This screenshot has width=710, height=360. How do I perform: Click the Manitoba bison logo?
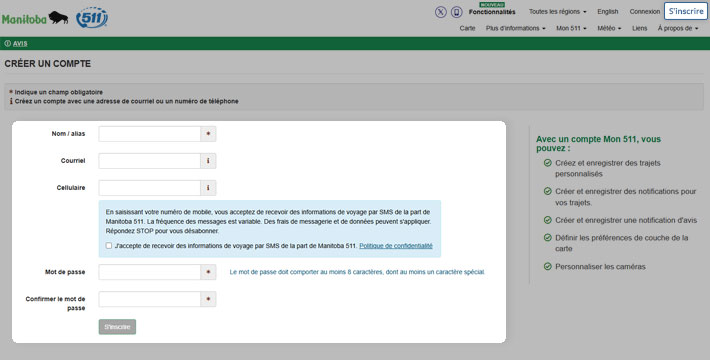coord(35,18)
